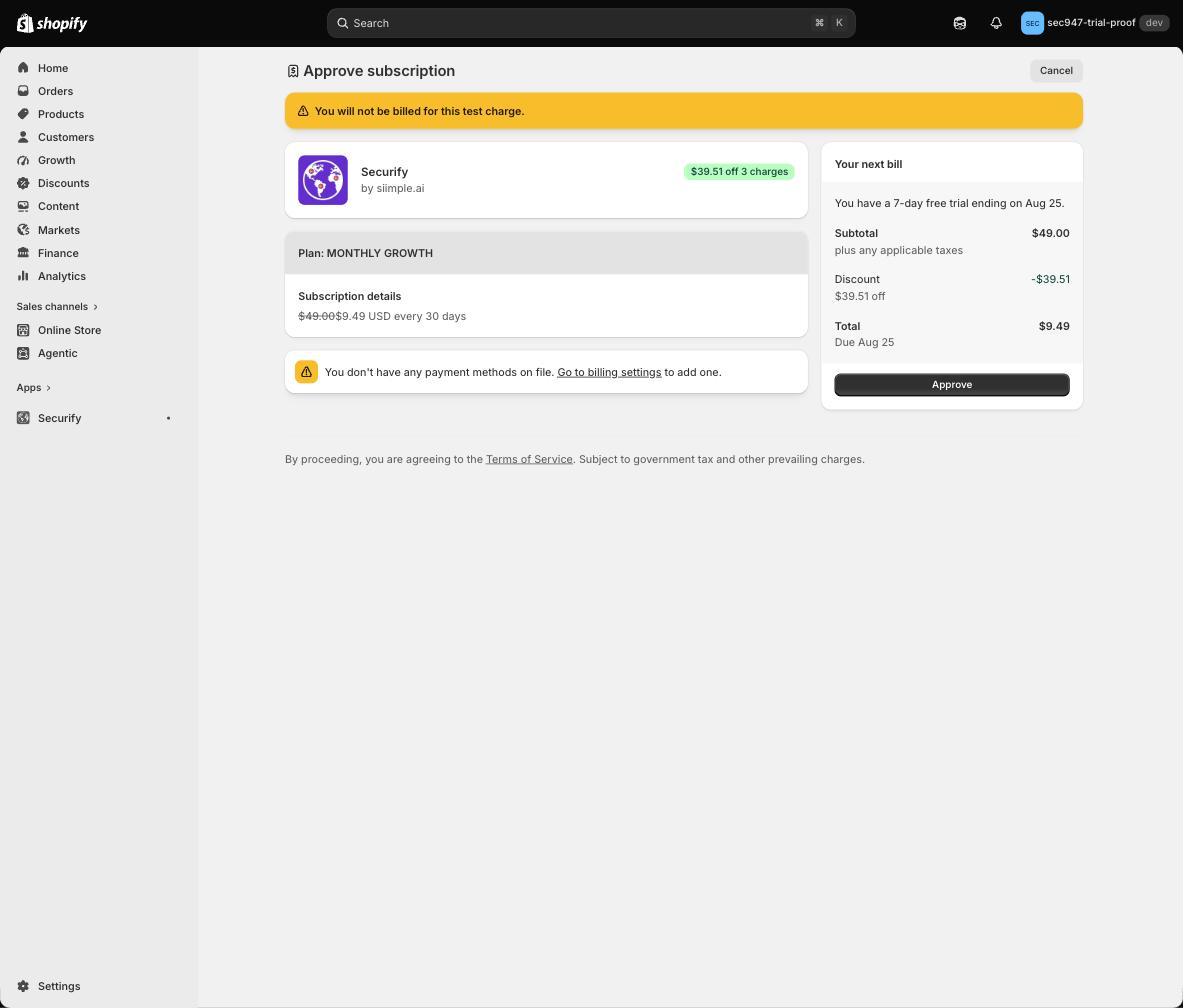Click the dev badge next to store name

(x=1154, y=23)
